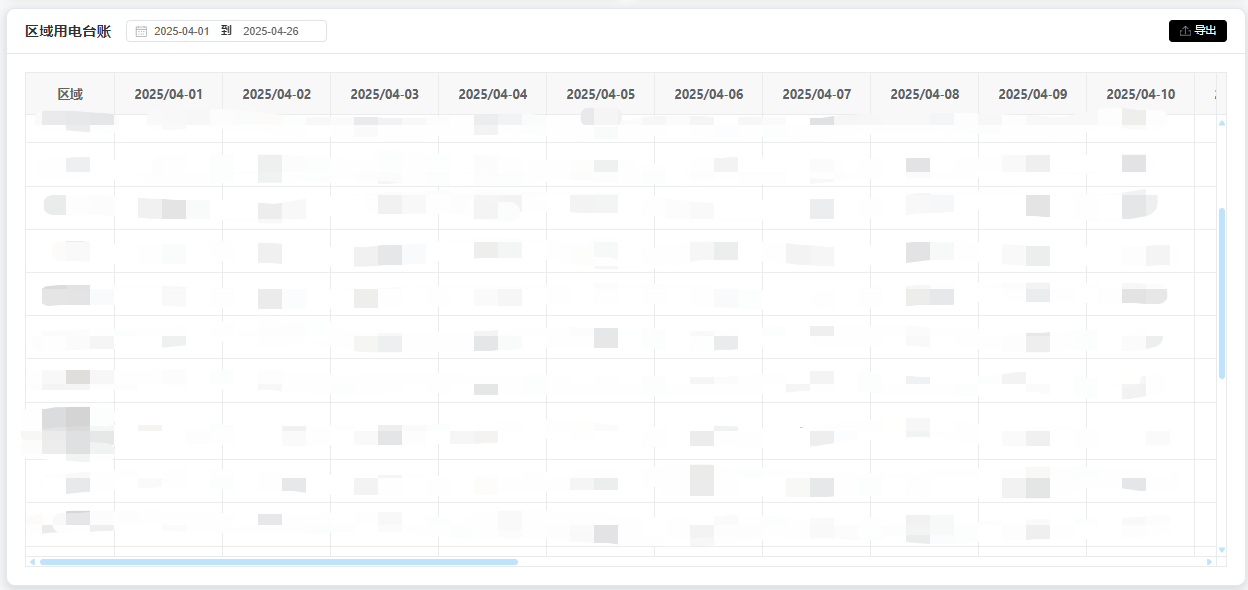
Task: Open the end date field 2025-04-26
Action: [x=271, y=31]
